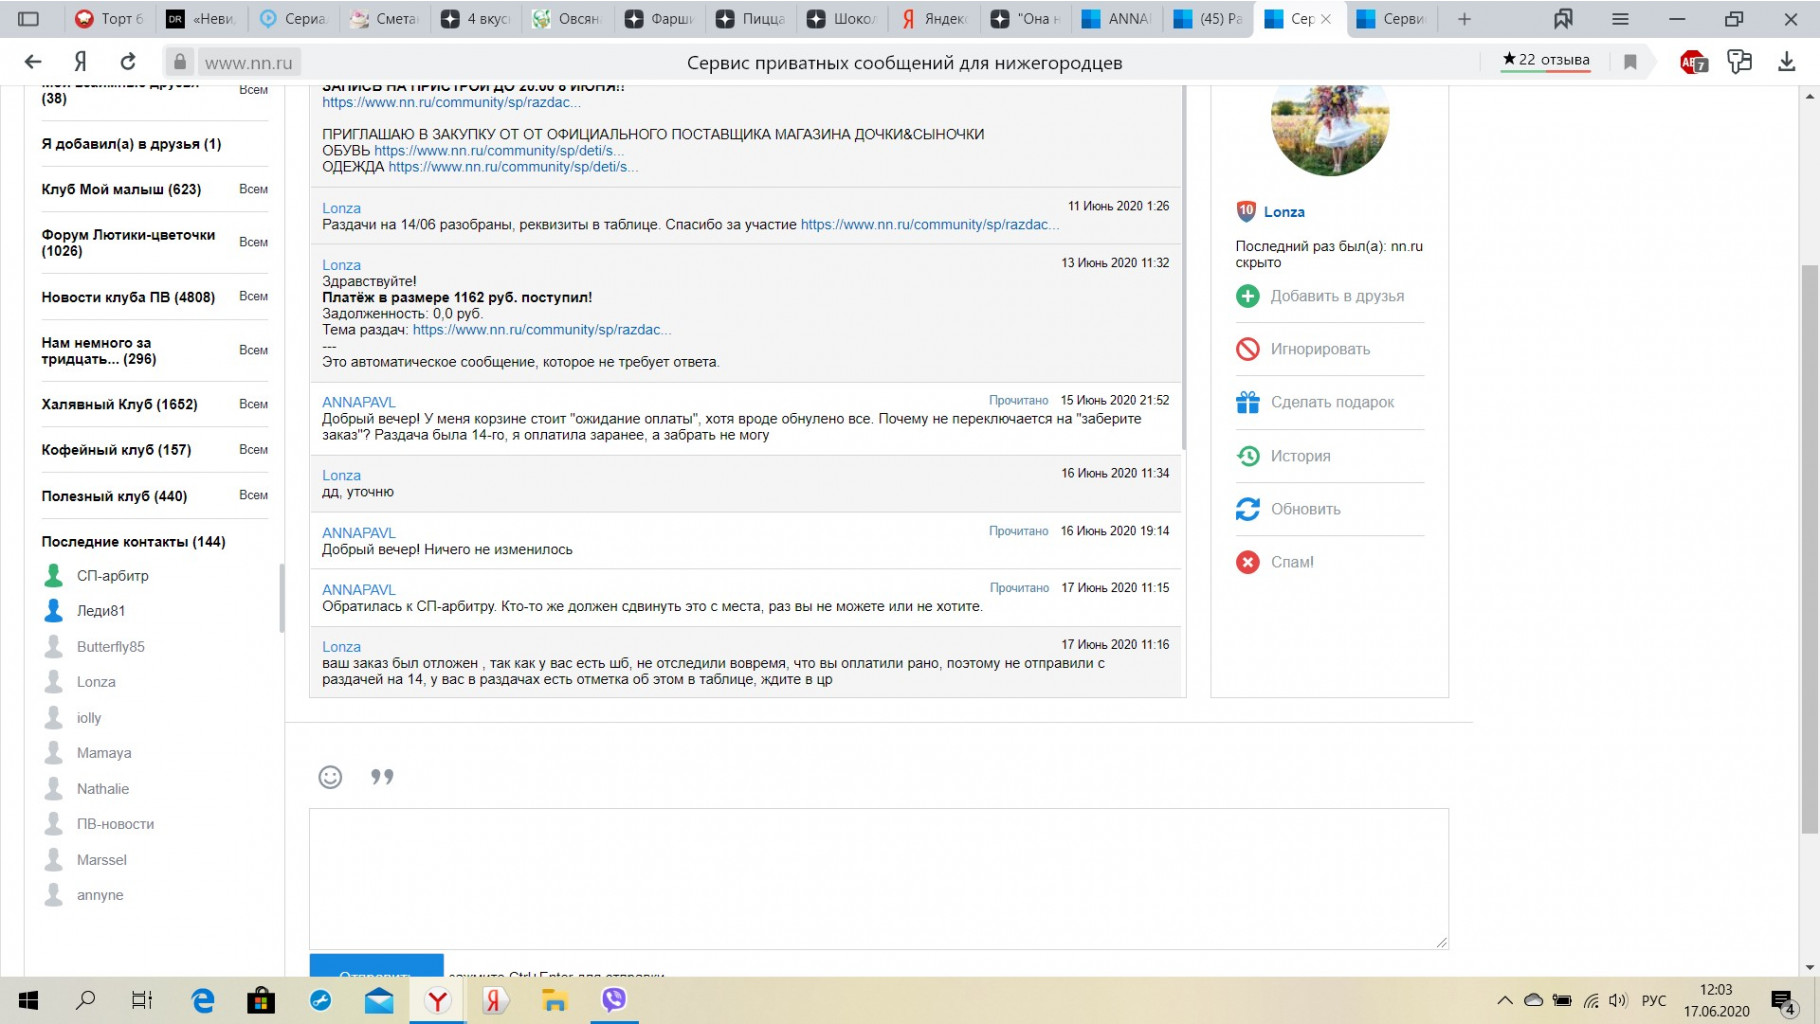Open the emoji smiley picker
This screenshot has width=1820, height=1024.
[x=330, y=777]
